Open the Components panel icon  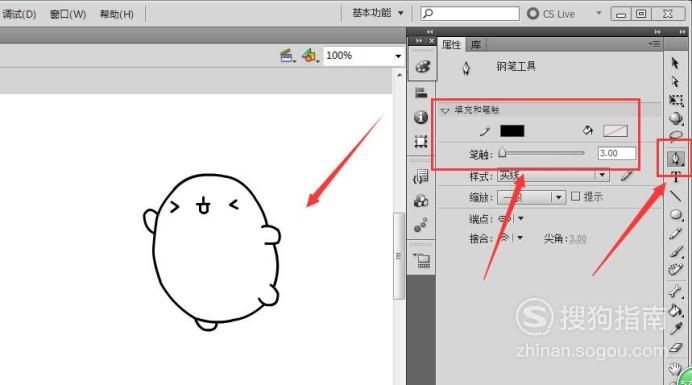coord(421,201)
